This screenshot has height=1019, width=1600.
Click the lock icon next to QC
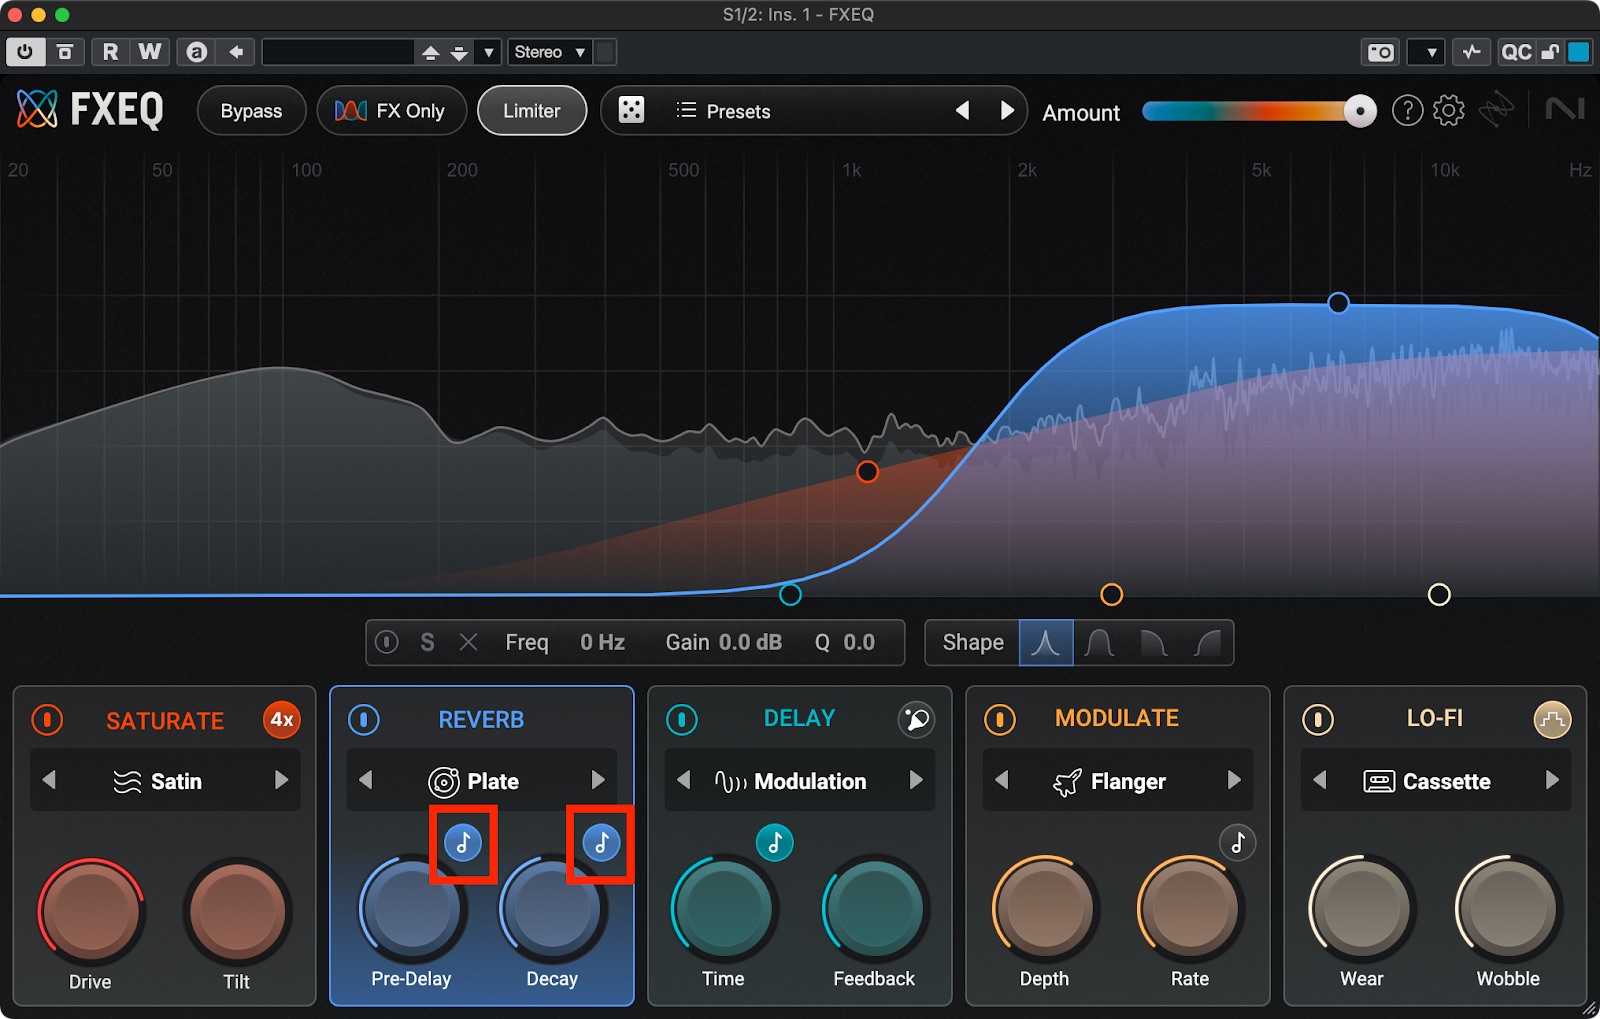(x=1550, y=52)
